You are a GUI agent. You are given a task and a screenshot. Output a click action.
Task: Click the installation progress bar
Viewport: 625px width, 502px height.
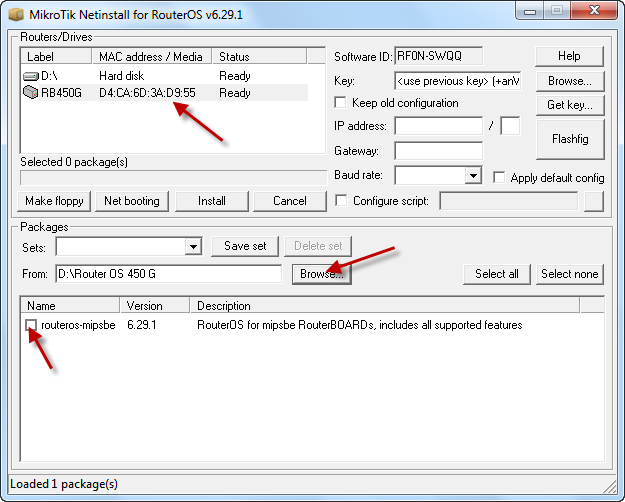coord(173,178)
